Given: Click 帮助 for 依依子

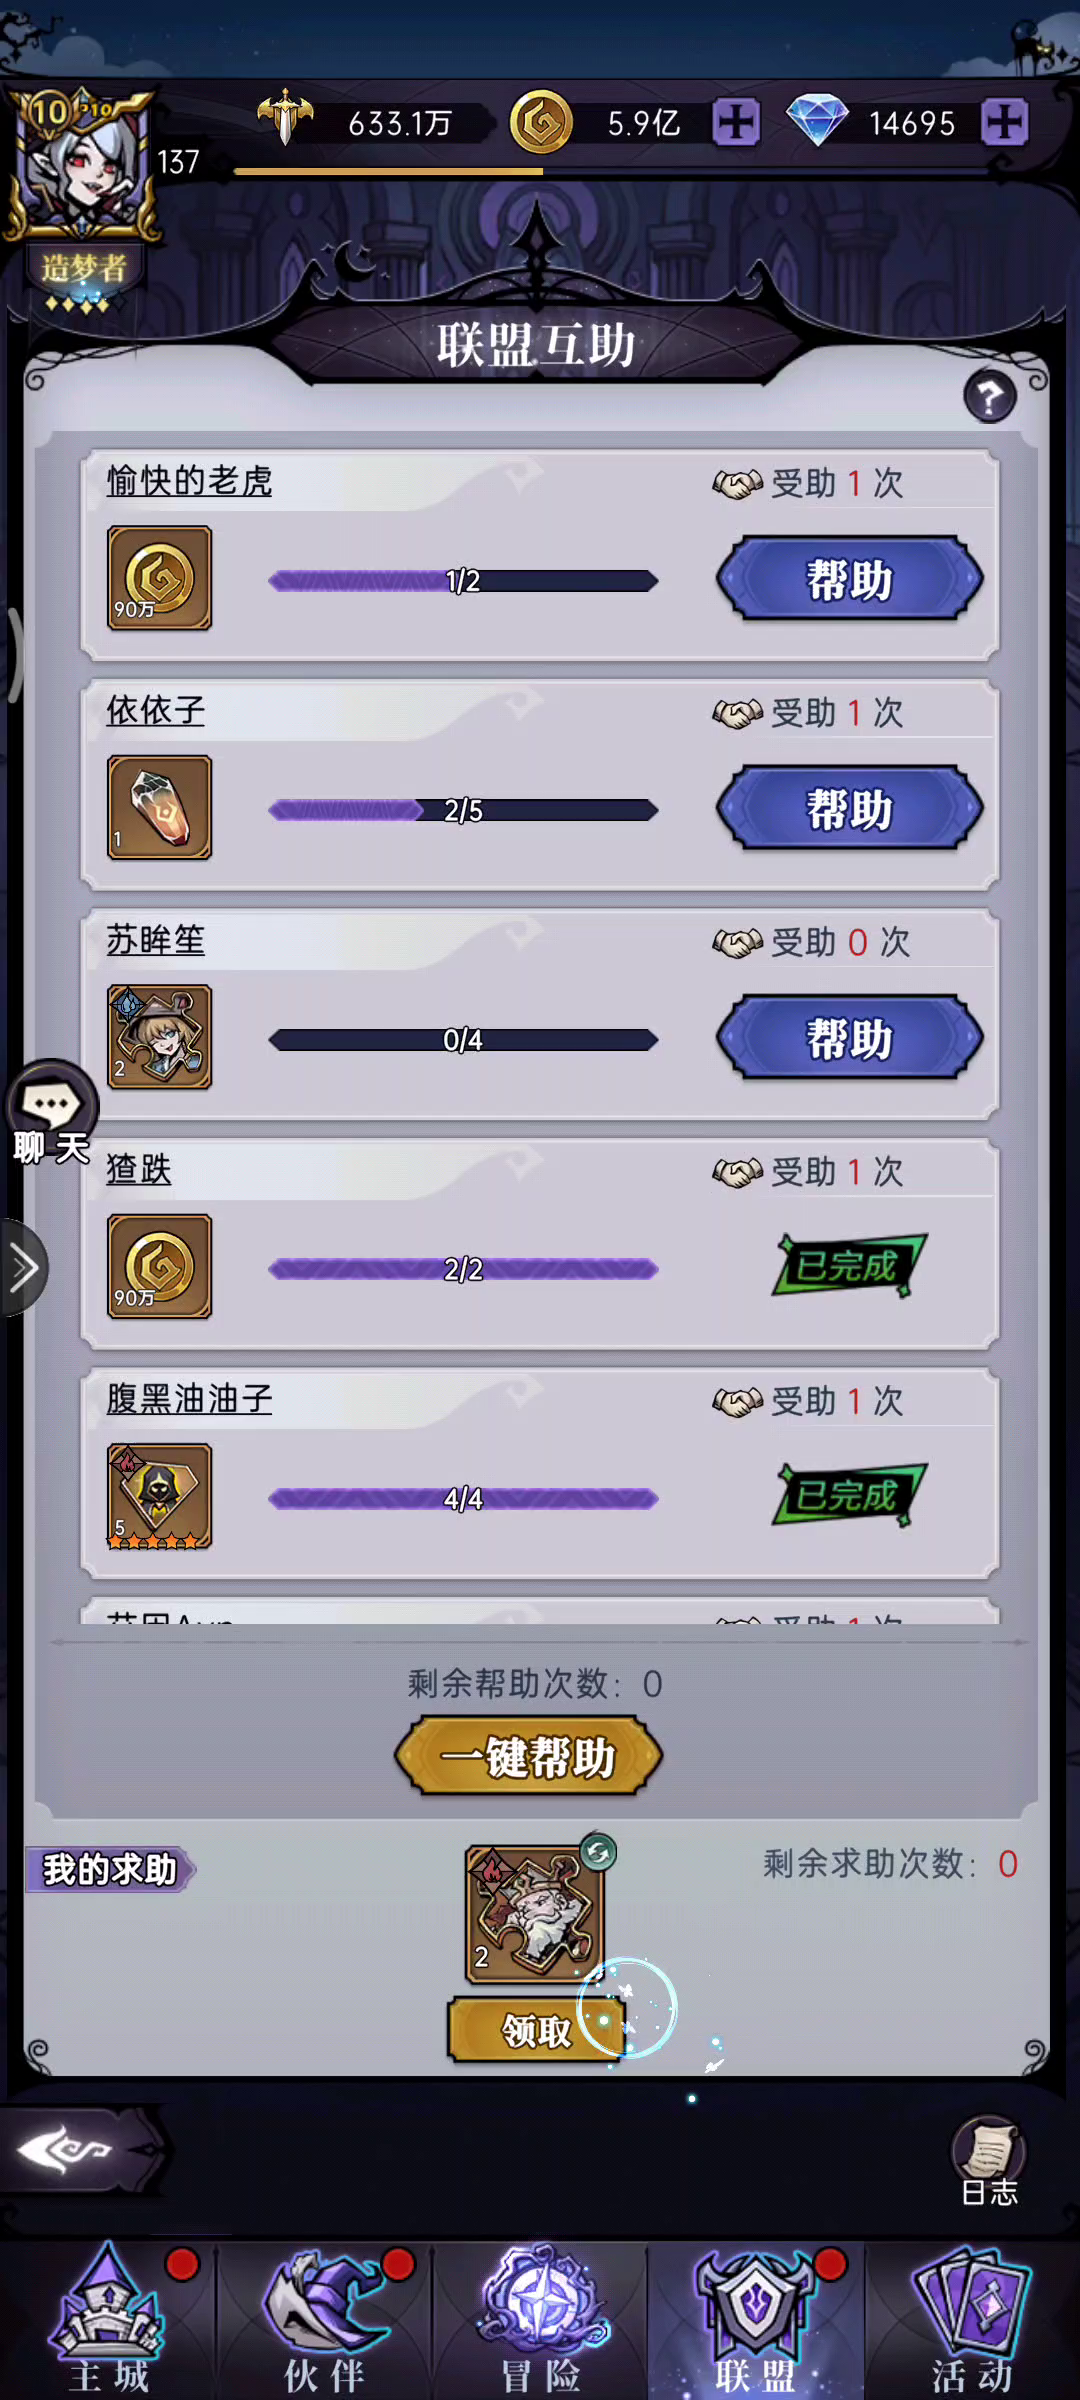Looking at the screenshot, I should [x=850, y=809].
